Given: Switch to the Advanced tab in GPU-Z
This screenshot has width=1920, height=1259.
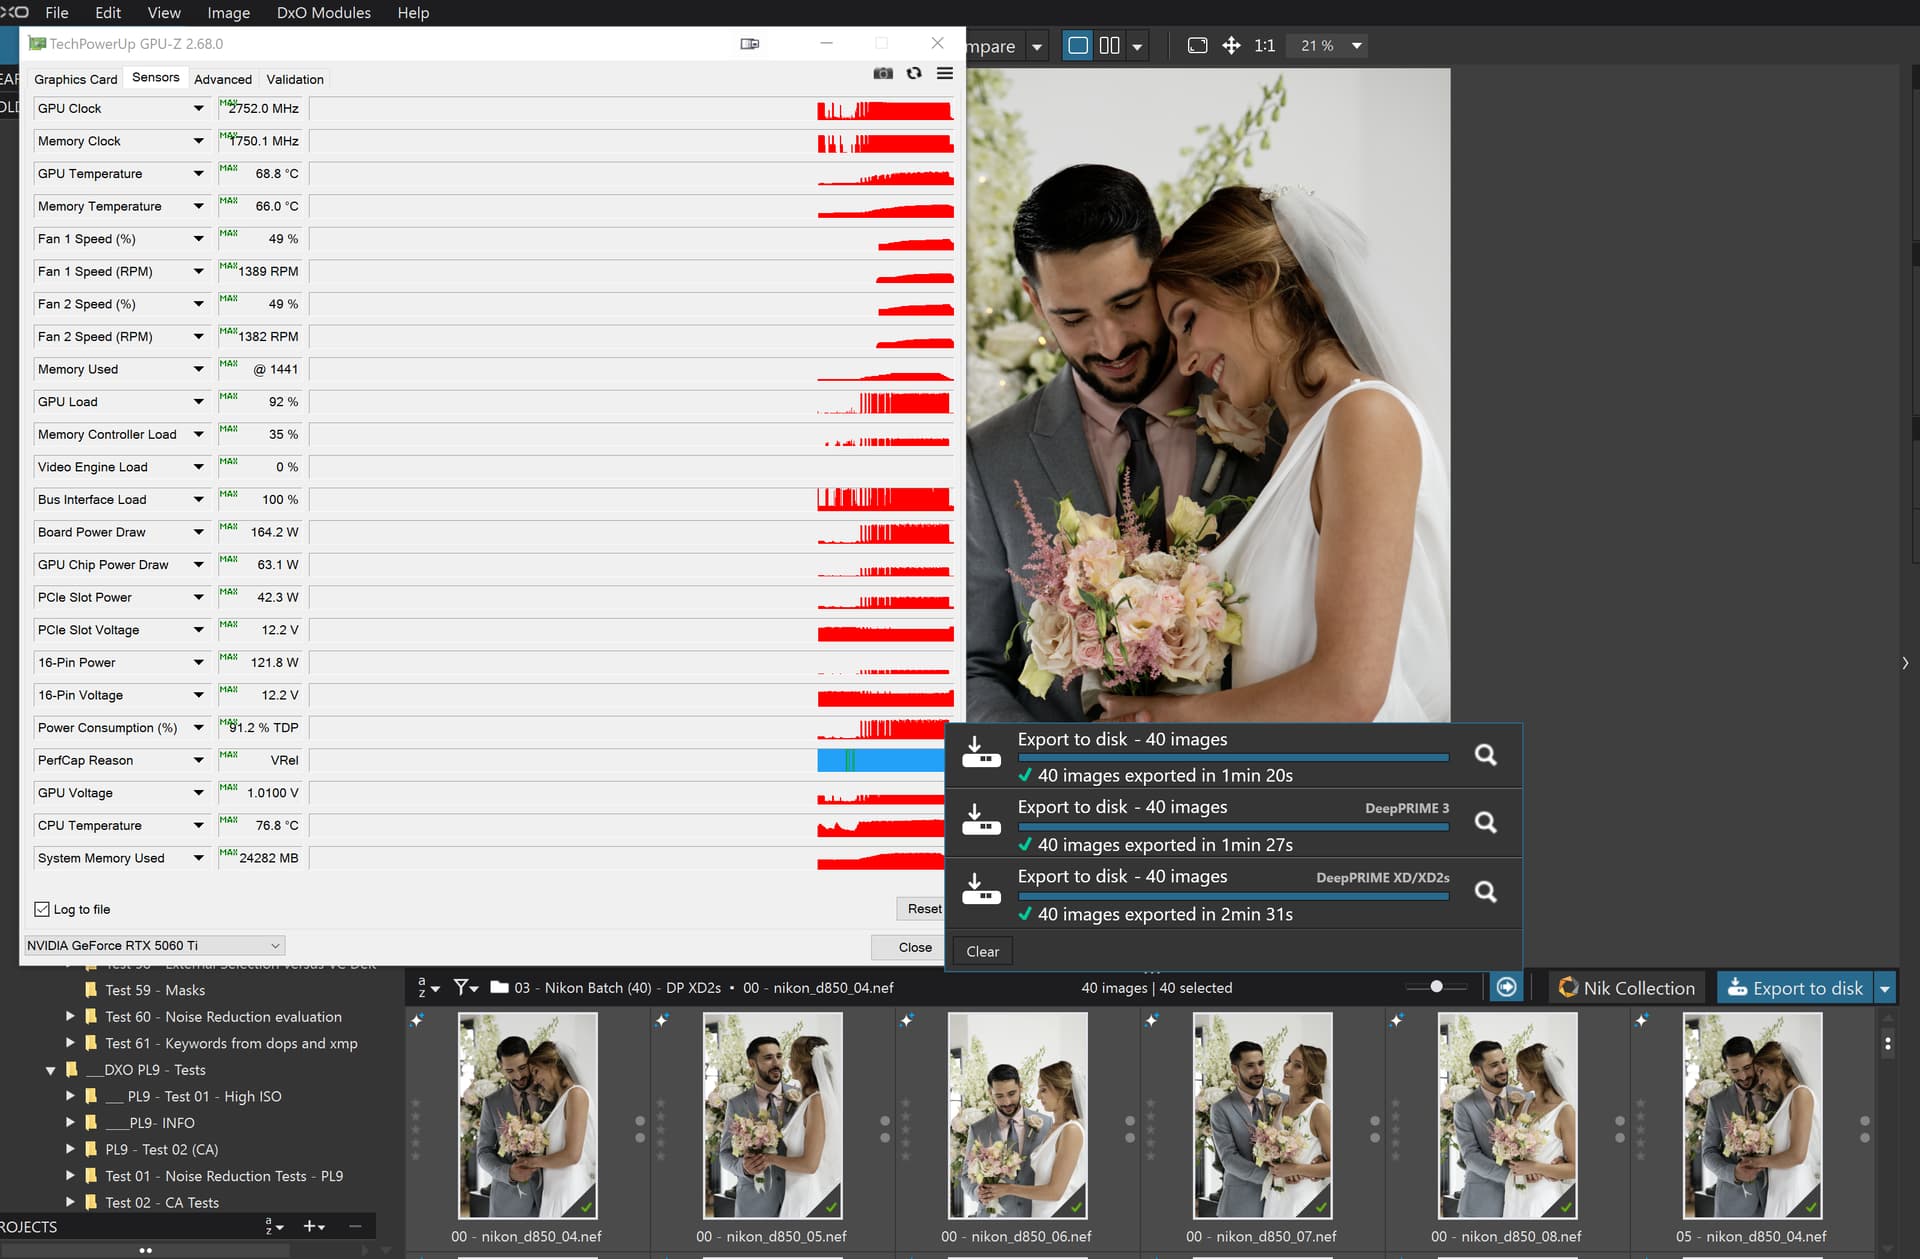Looking at the screenshot, I should point(223,79).
